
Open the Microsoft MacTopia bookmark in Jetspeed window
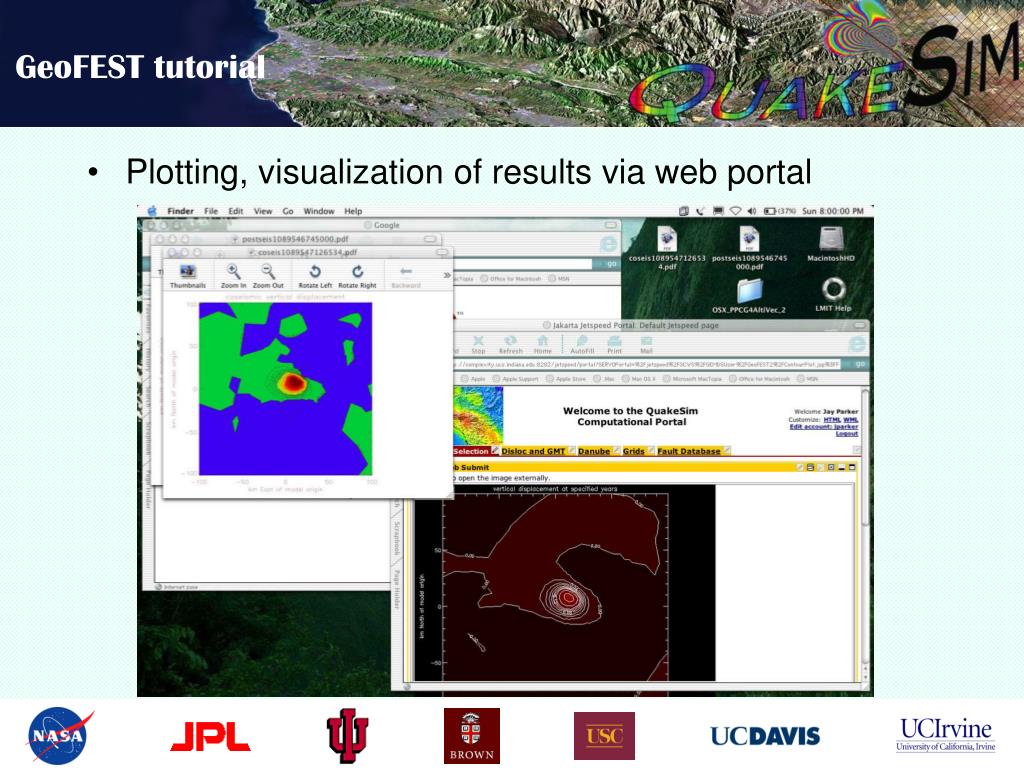[x=692, y=379]
